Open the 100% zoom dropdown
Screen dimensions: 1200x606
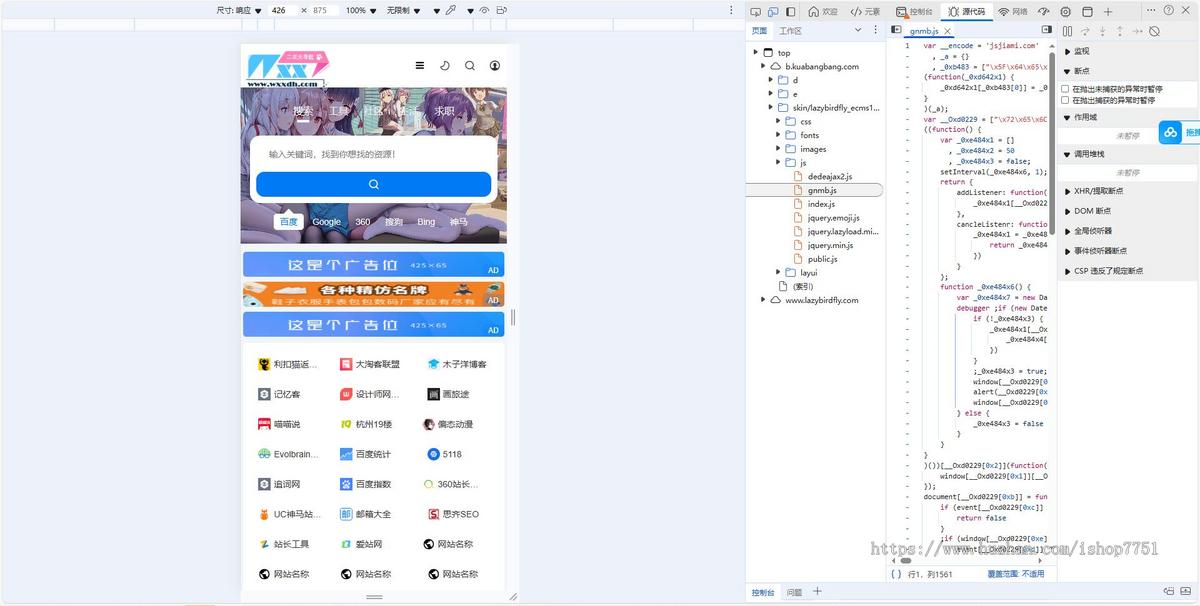point(360,10)
